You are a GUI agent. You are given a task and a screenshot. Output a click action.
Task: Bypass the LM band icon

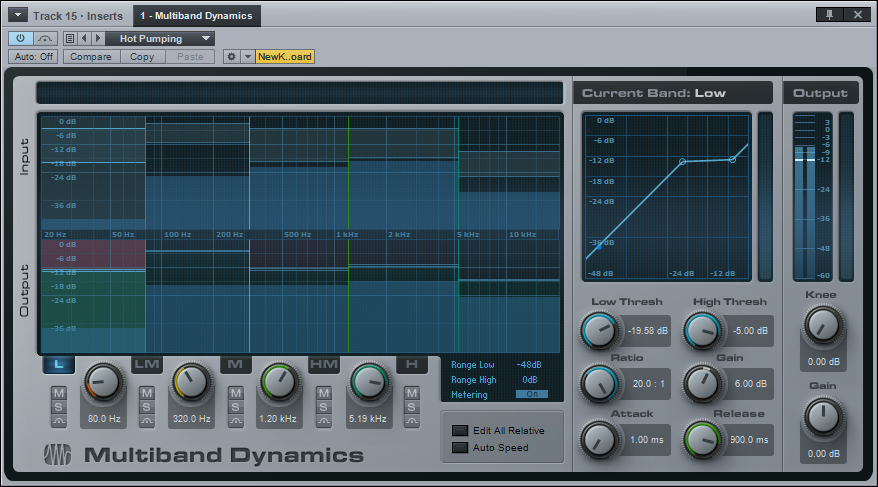147,421
